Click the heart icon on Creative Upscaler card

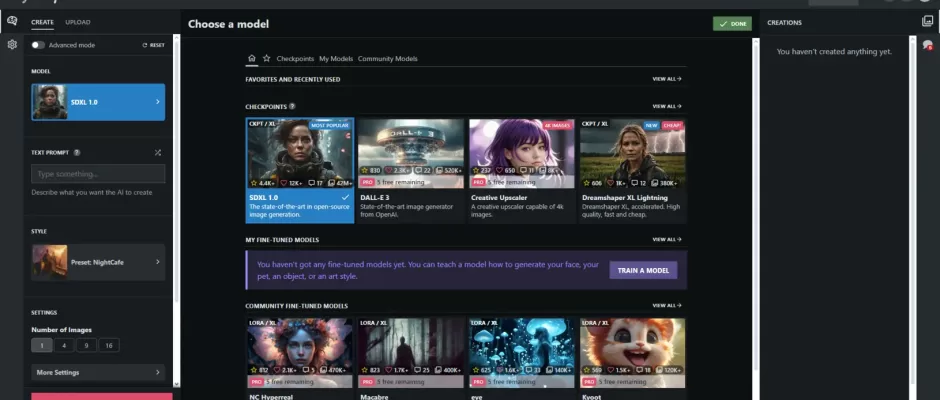(499, 170)
